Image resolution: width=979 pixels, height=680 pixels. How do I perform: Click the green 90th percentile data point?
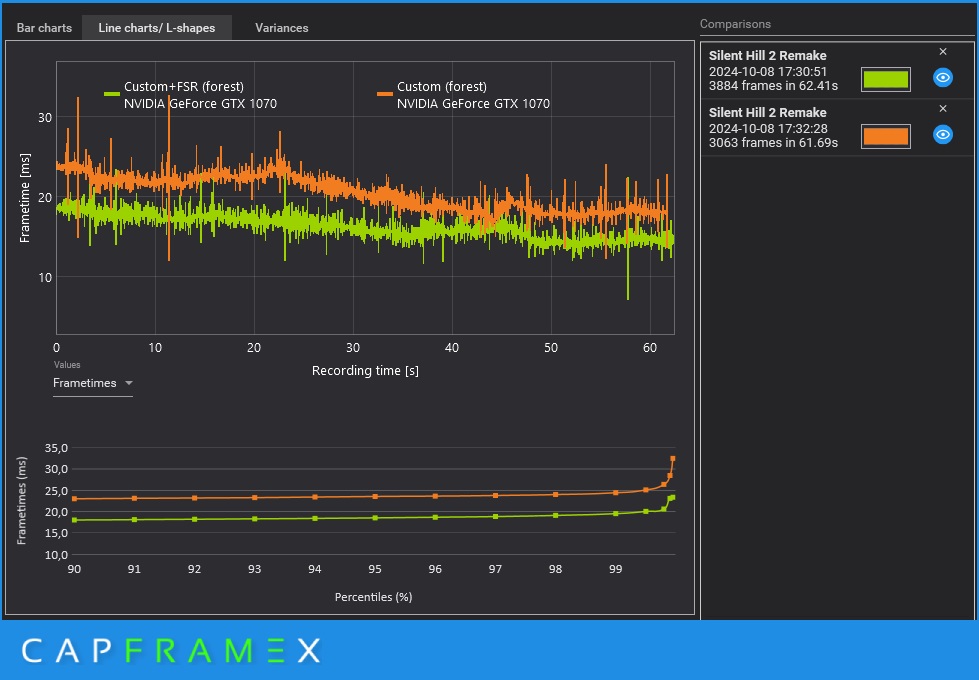click(x=74, y=520)
